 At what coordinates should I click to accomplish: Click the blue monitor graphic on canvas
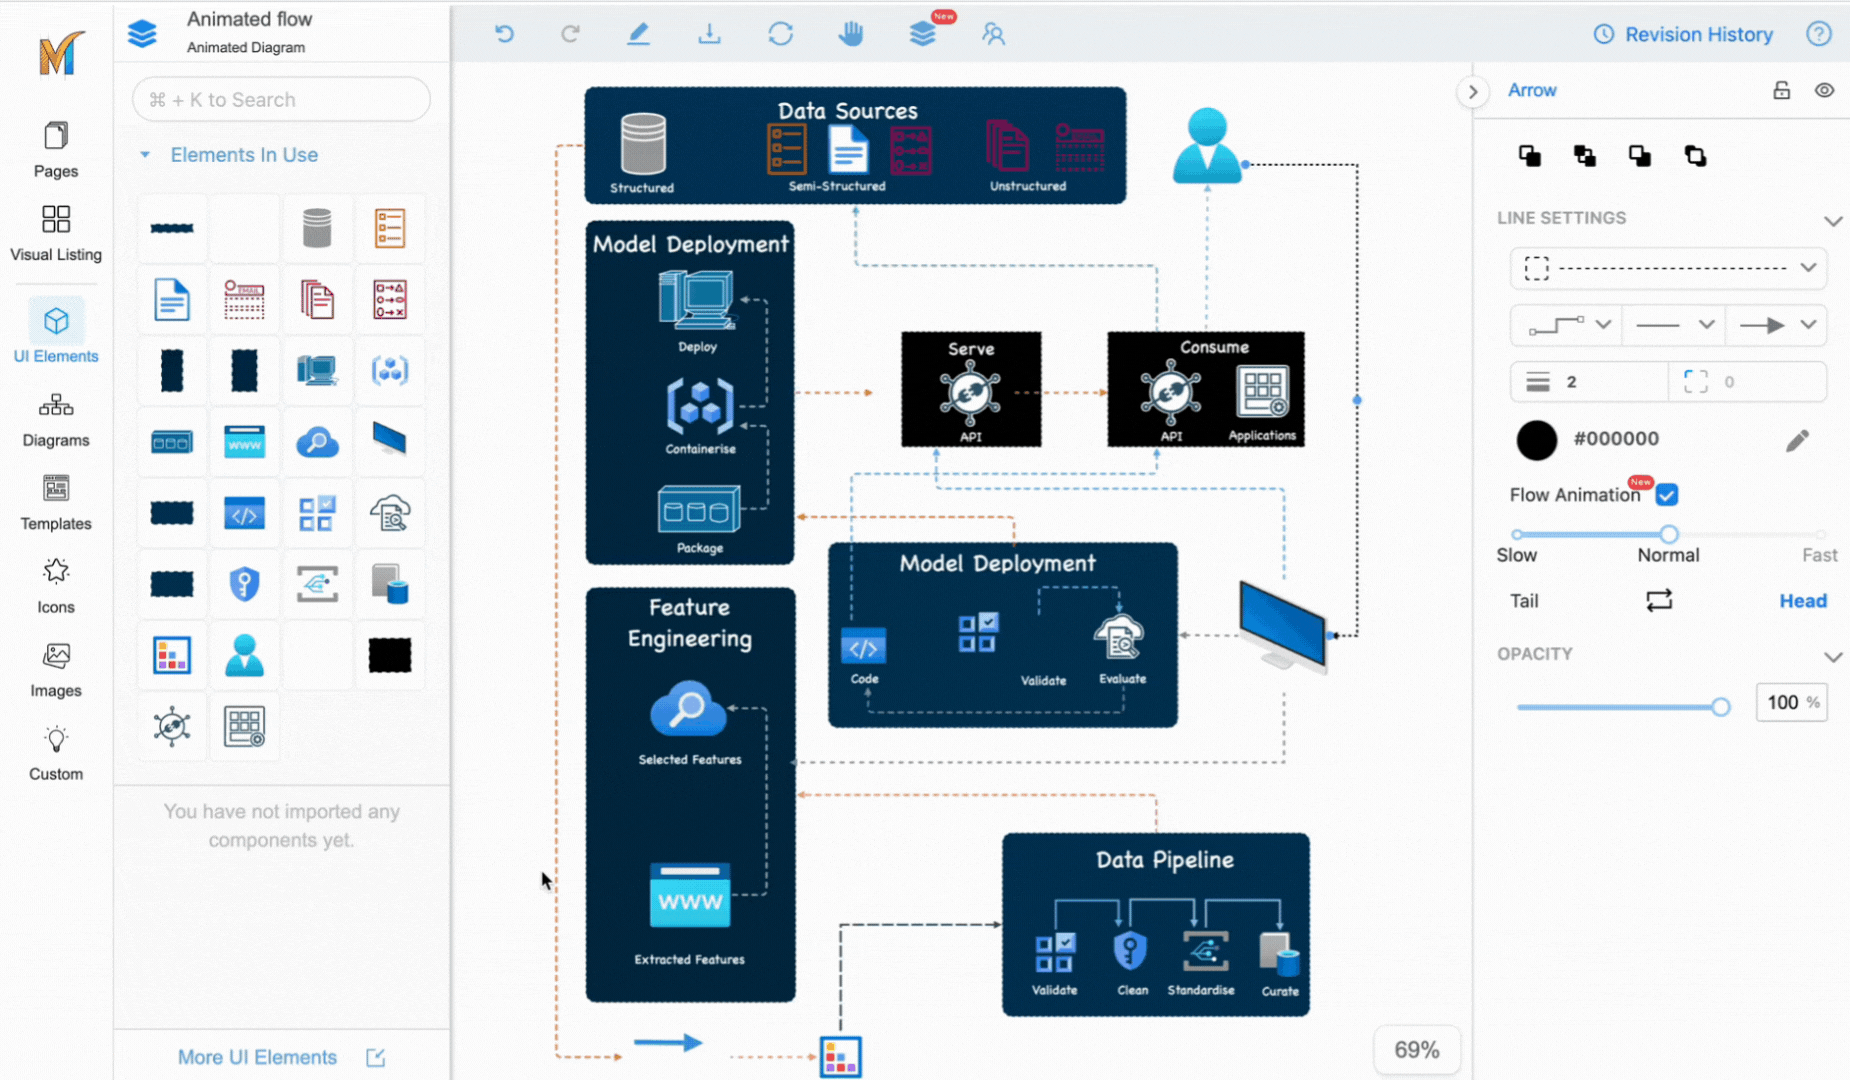tap(1284, 626)
